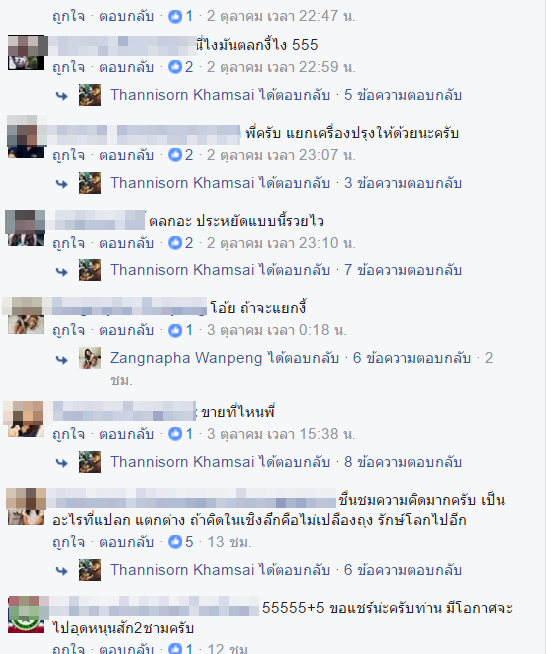546x654 pixels.
Task: Reply to the comment posted at 15:38
Action: 126,434
